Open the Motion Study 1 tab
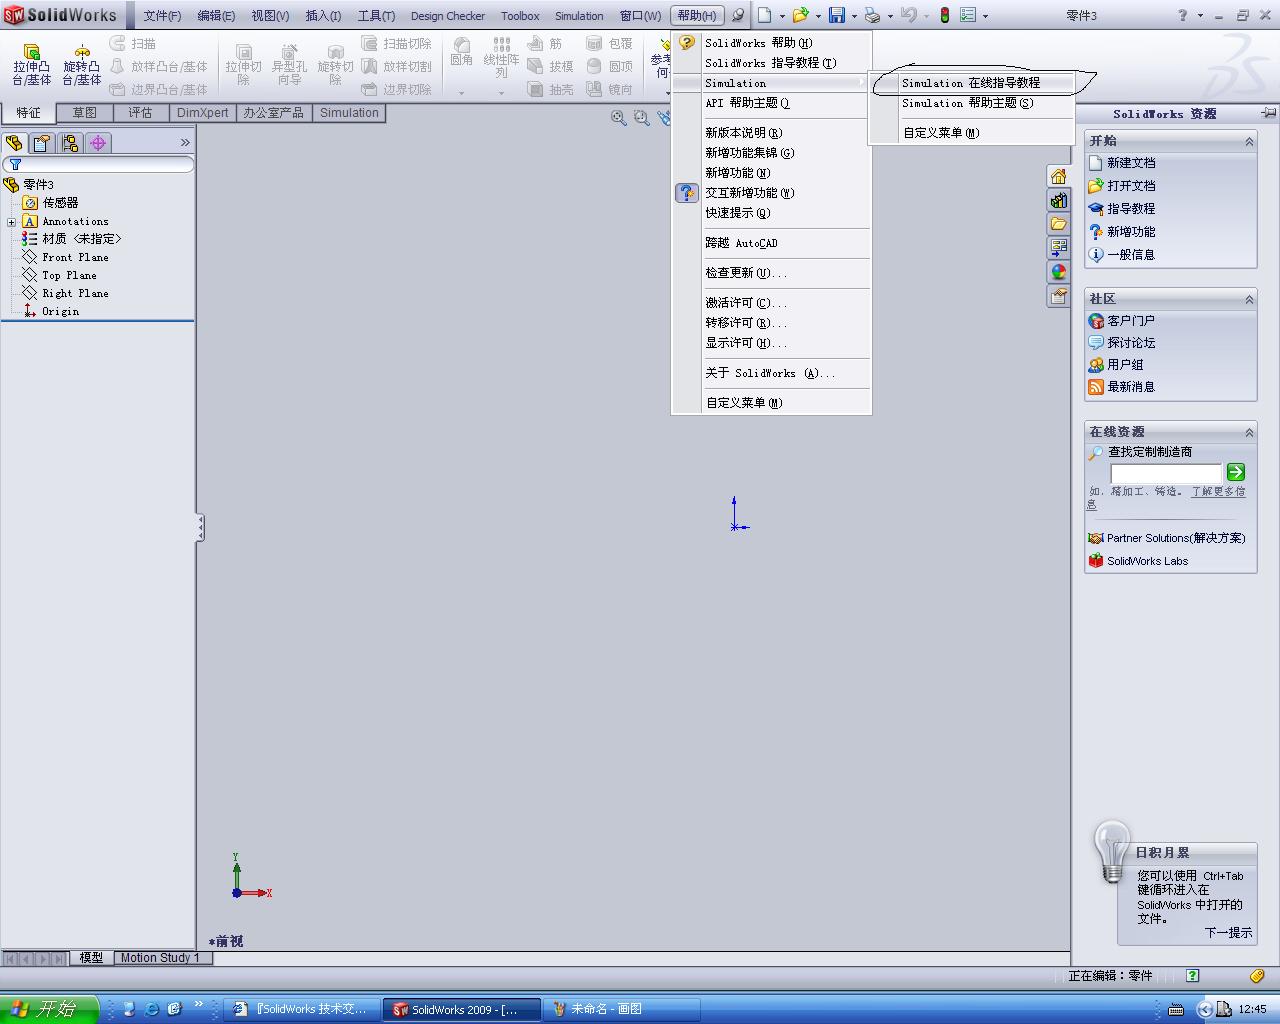 click(x=160, y=958)
